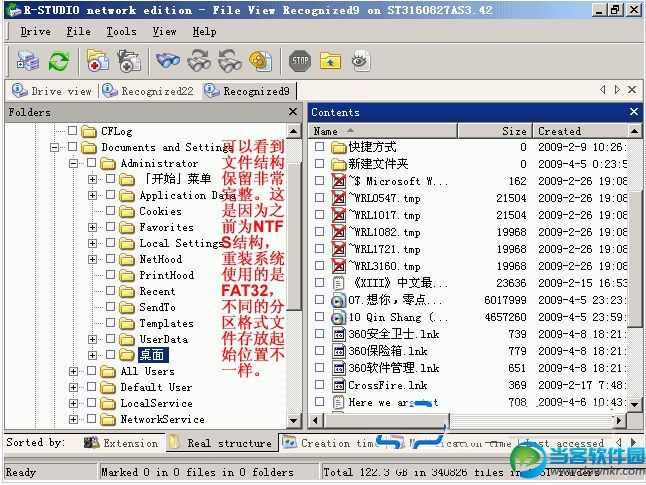Screen dimensions: 646x485
Task: Expand the NetHood folder node
Action: [92, 259]
